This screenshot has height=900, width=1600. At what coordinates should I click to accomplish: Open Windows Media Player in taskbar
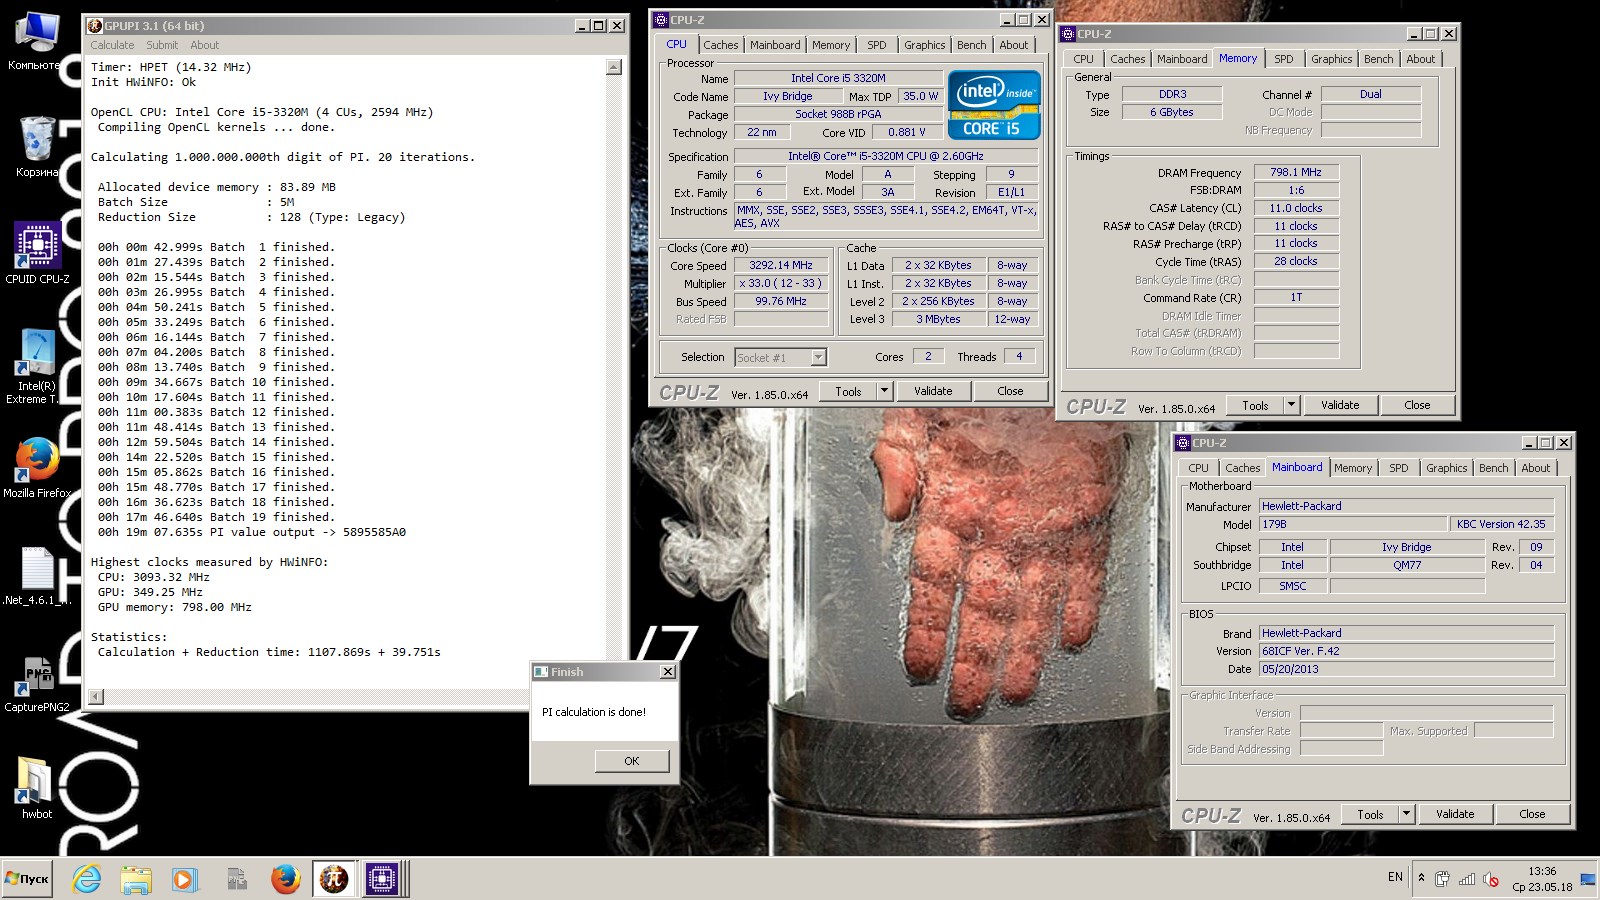pyautogui.click(x=185, y=879)
